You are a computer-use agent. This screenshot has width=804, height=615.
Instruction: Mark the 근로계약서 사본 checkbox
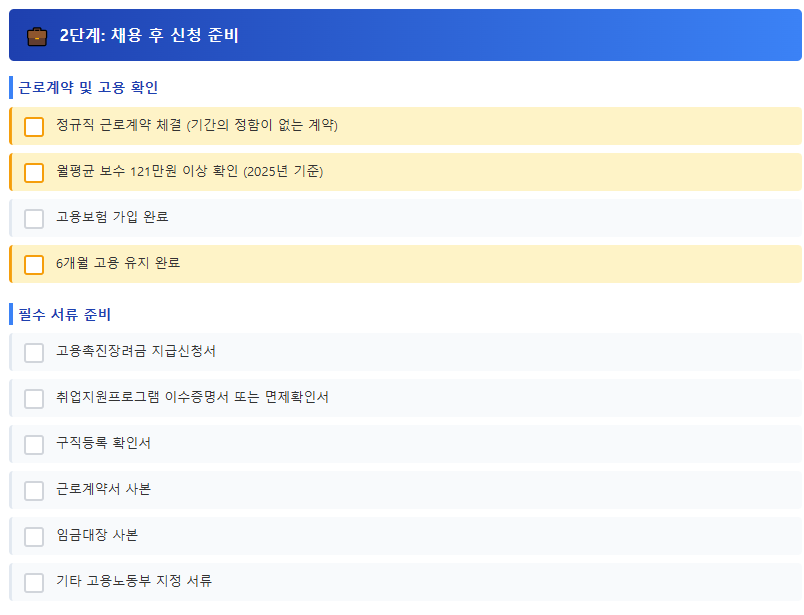tap(34, 491)
